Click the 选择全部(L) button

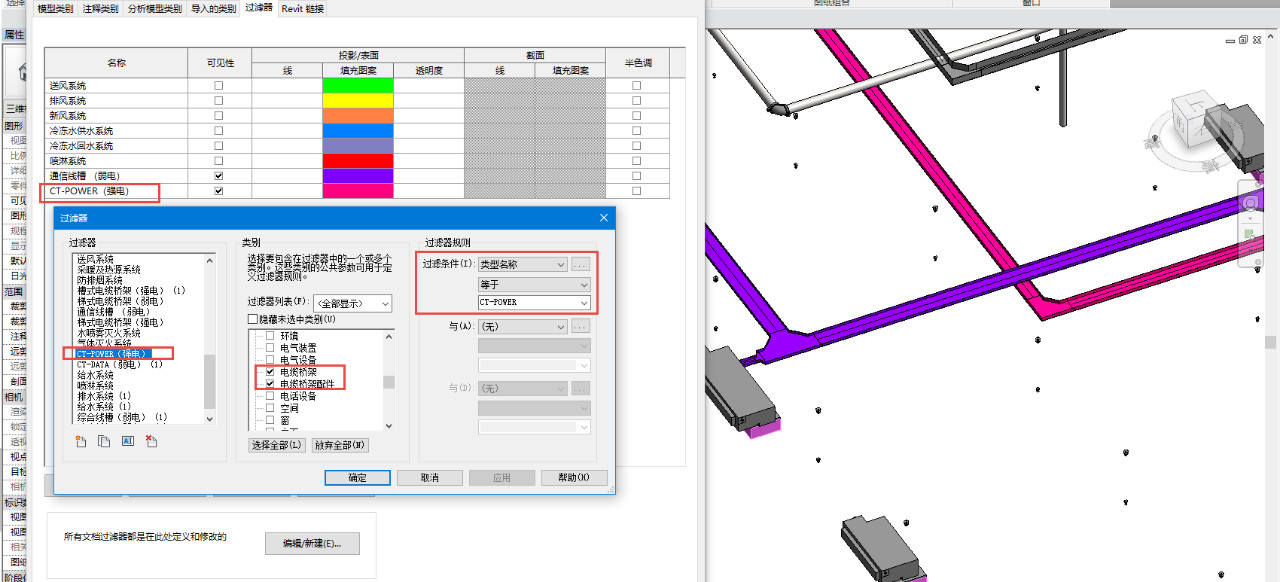coord(276,445)
